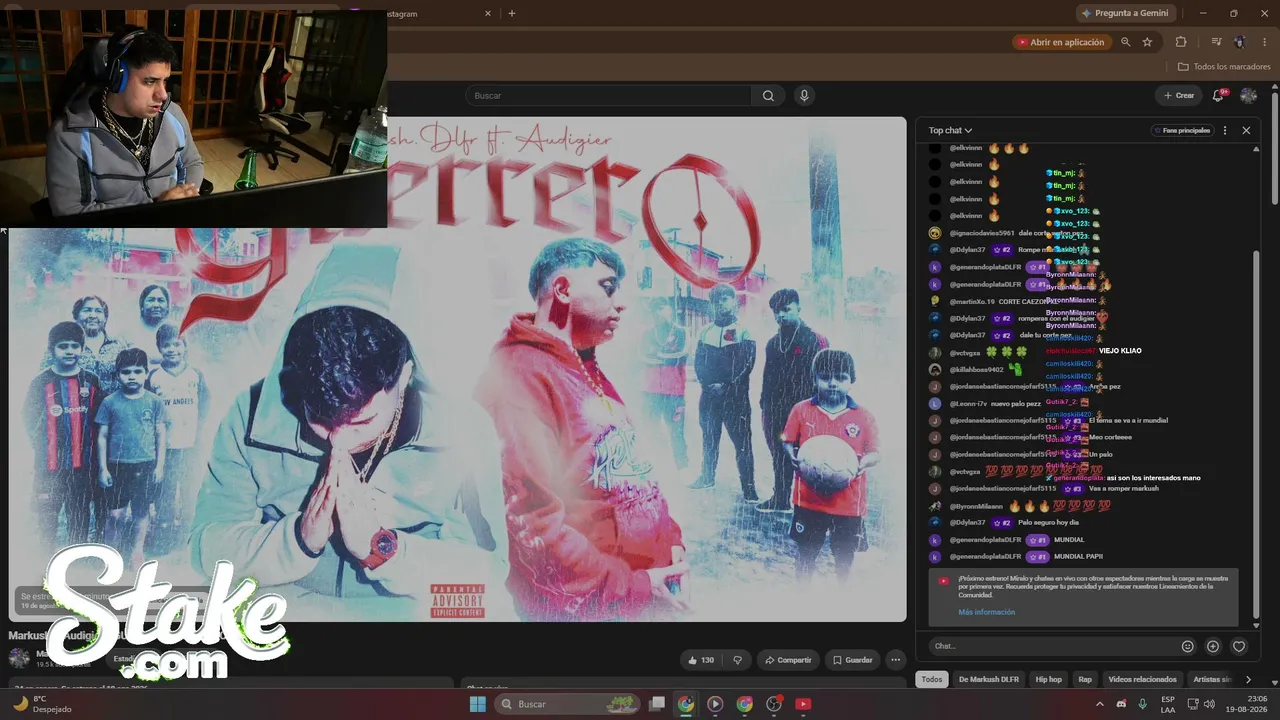Open Chrome media controls icon
This screenshot has height=720, width=1280.
tap(1216, 42)
